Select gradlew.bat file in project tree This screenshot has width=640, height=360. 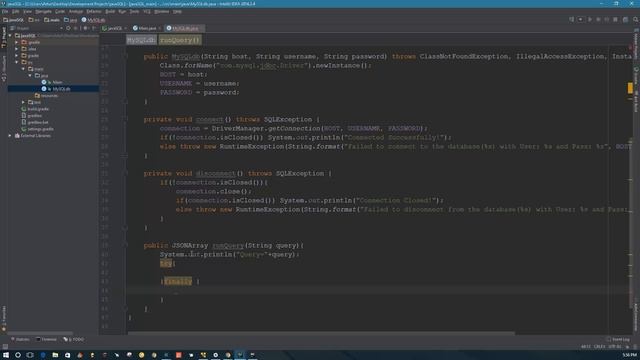click(35, 122)
